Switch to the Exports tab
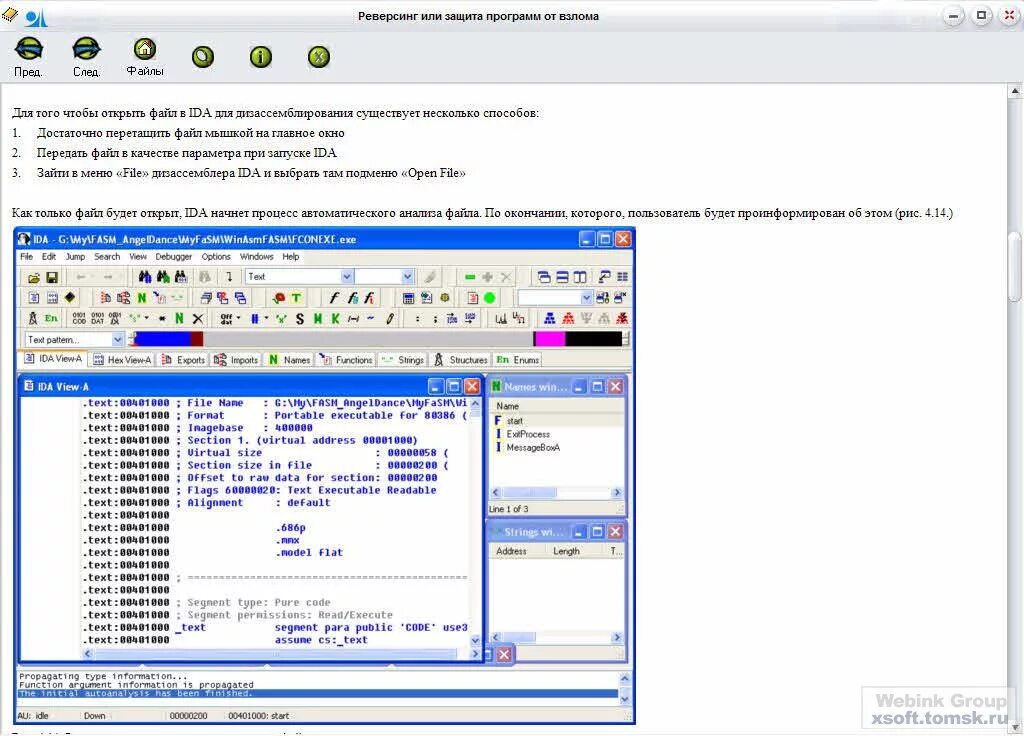Screen dimensions: 1024x736 [184, 360]
